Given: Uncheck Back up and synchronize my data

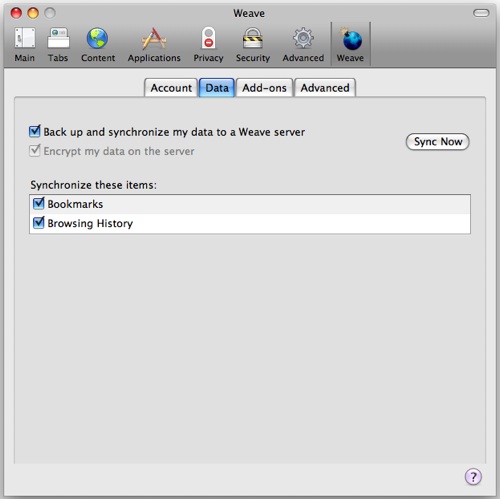Looking at the screenshot, I should (35, 132).
